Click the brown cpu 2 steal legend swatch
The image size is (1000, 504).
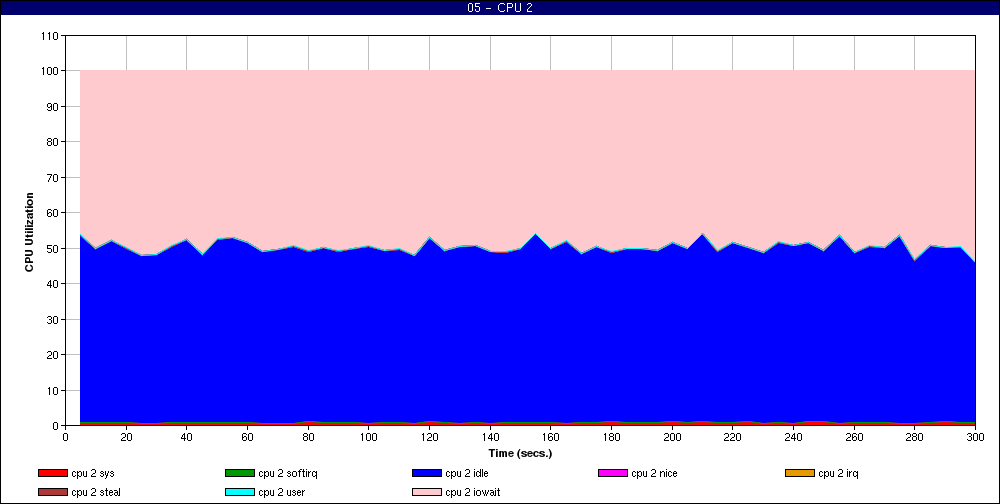point(53,492)
